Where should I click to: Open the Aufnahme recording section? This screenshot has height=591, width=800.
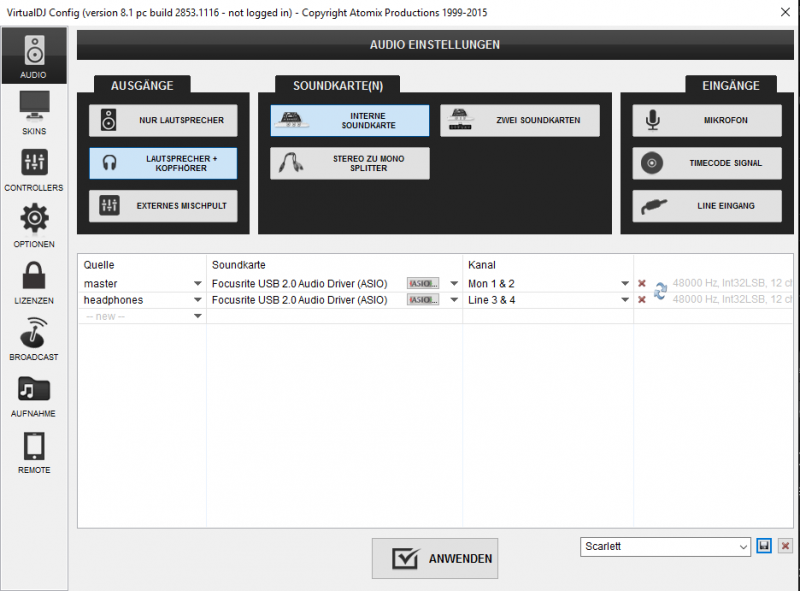34,396
